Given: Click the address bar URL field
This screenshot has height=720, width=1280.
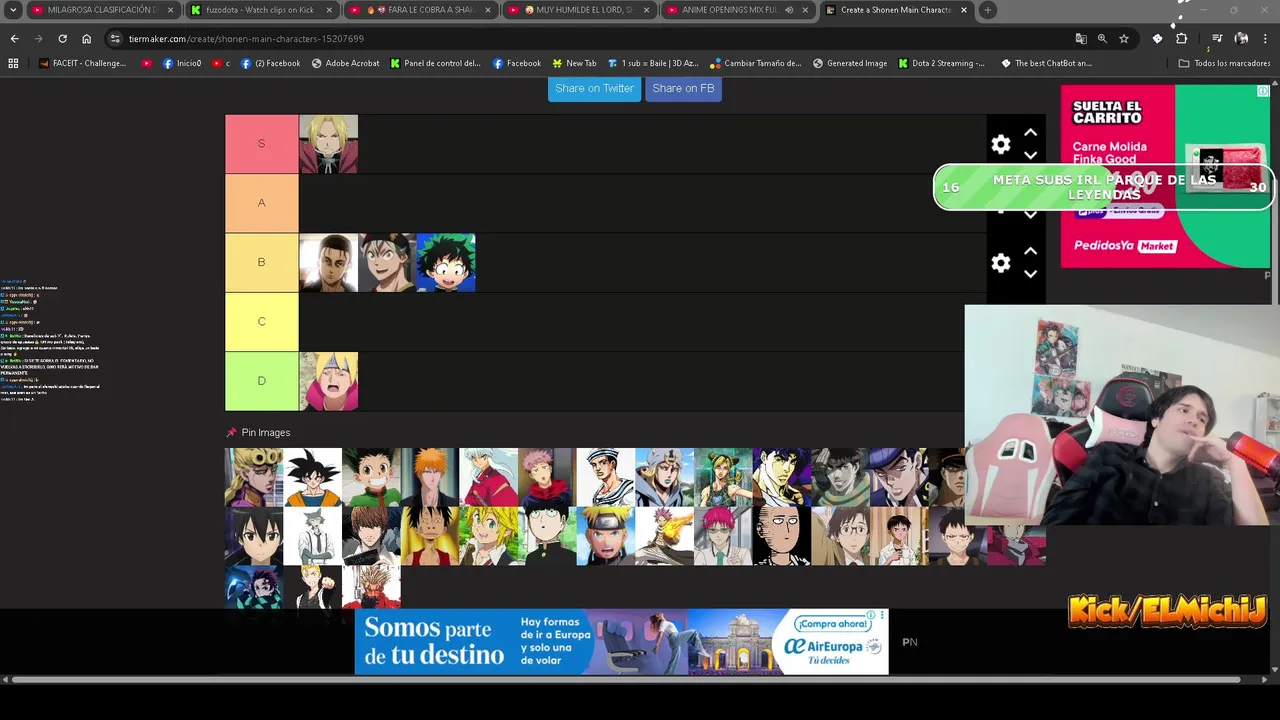Looking at the screenshot, I should point(590,38).
